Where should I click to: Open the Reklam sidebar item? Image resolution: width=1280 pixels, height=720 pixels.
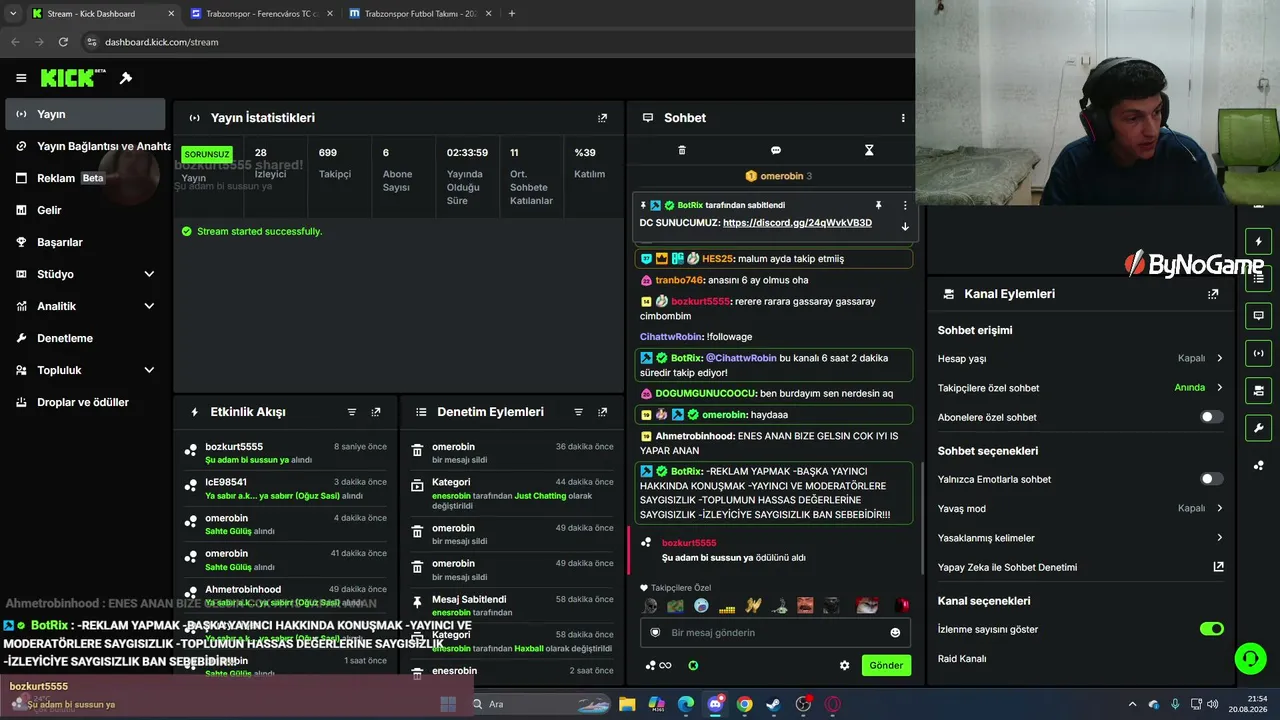click(x=86, y=178)
